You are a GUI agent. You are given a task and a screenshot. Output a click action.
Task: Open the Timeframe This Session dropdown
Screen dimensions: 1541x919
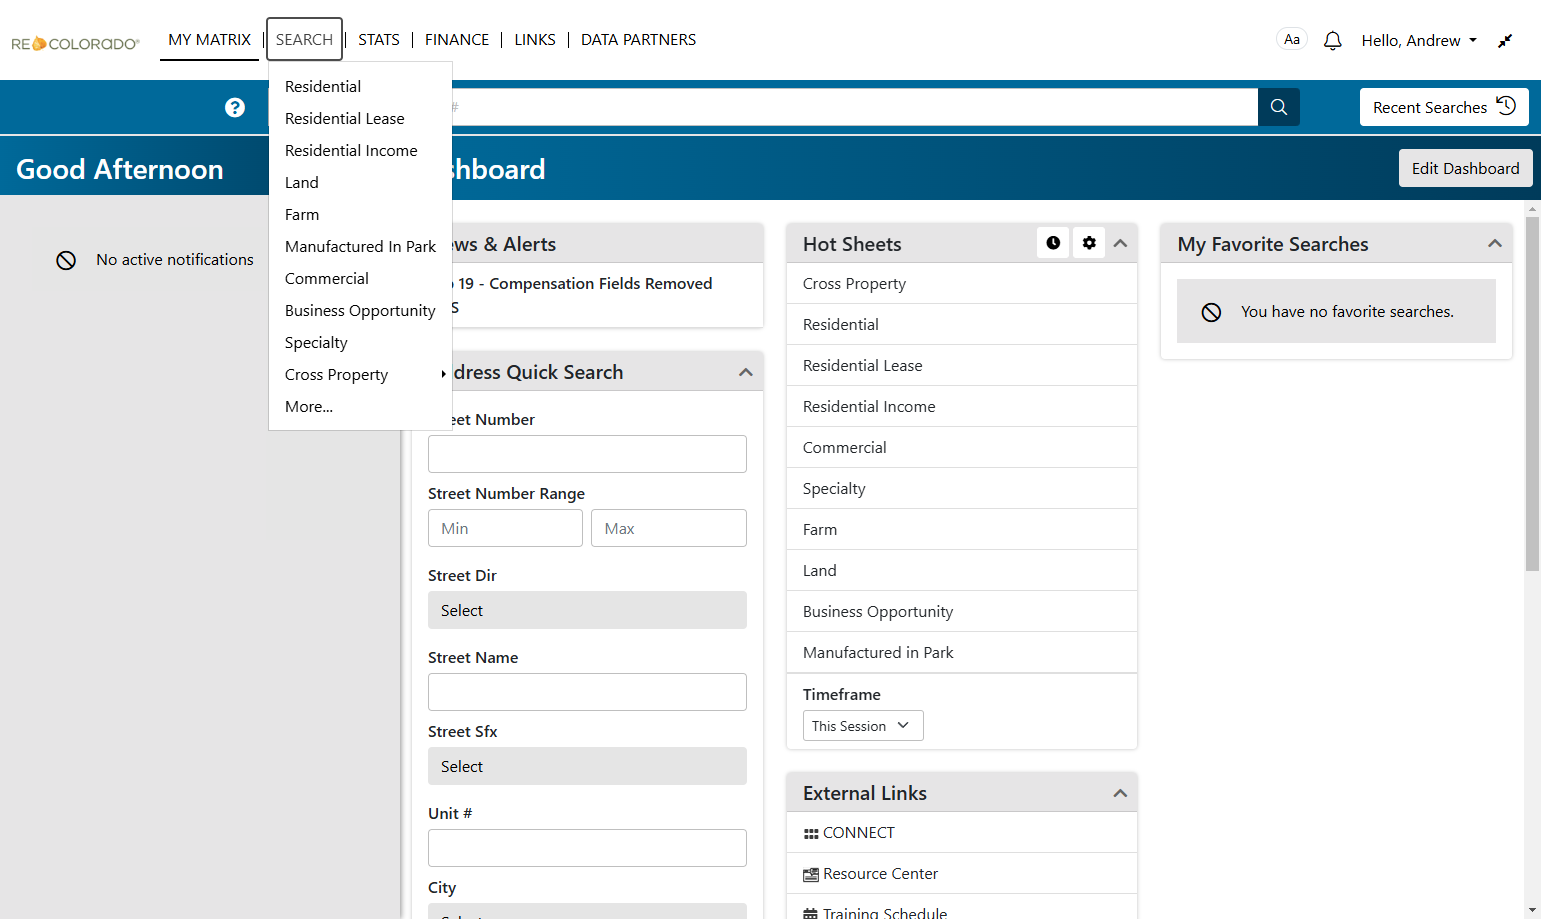(x=863, y=726)
